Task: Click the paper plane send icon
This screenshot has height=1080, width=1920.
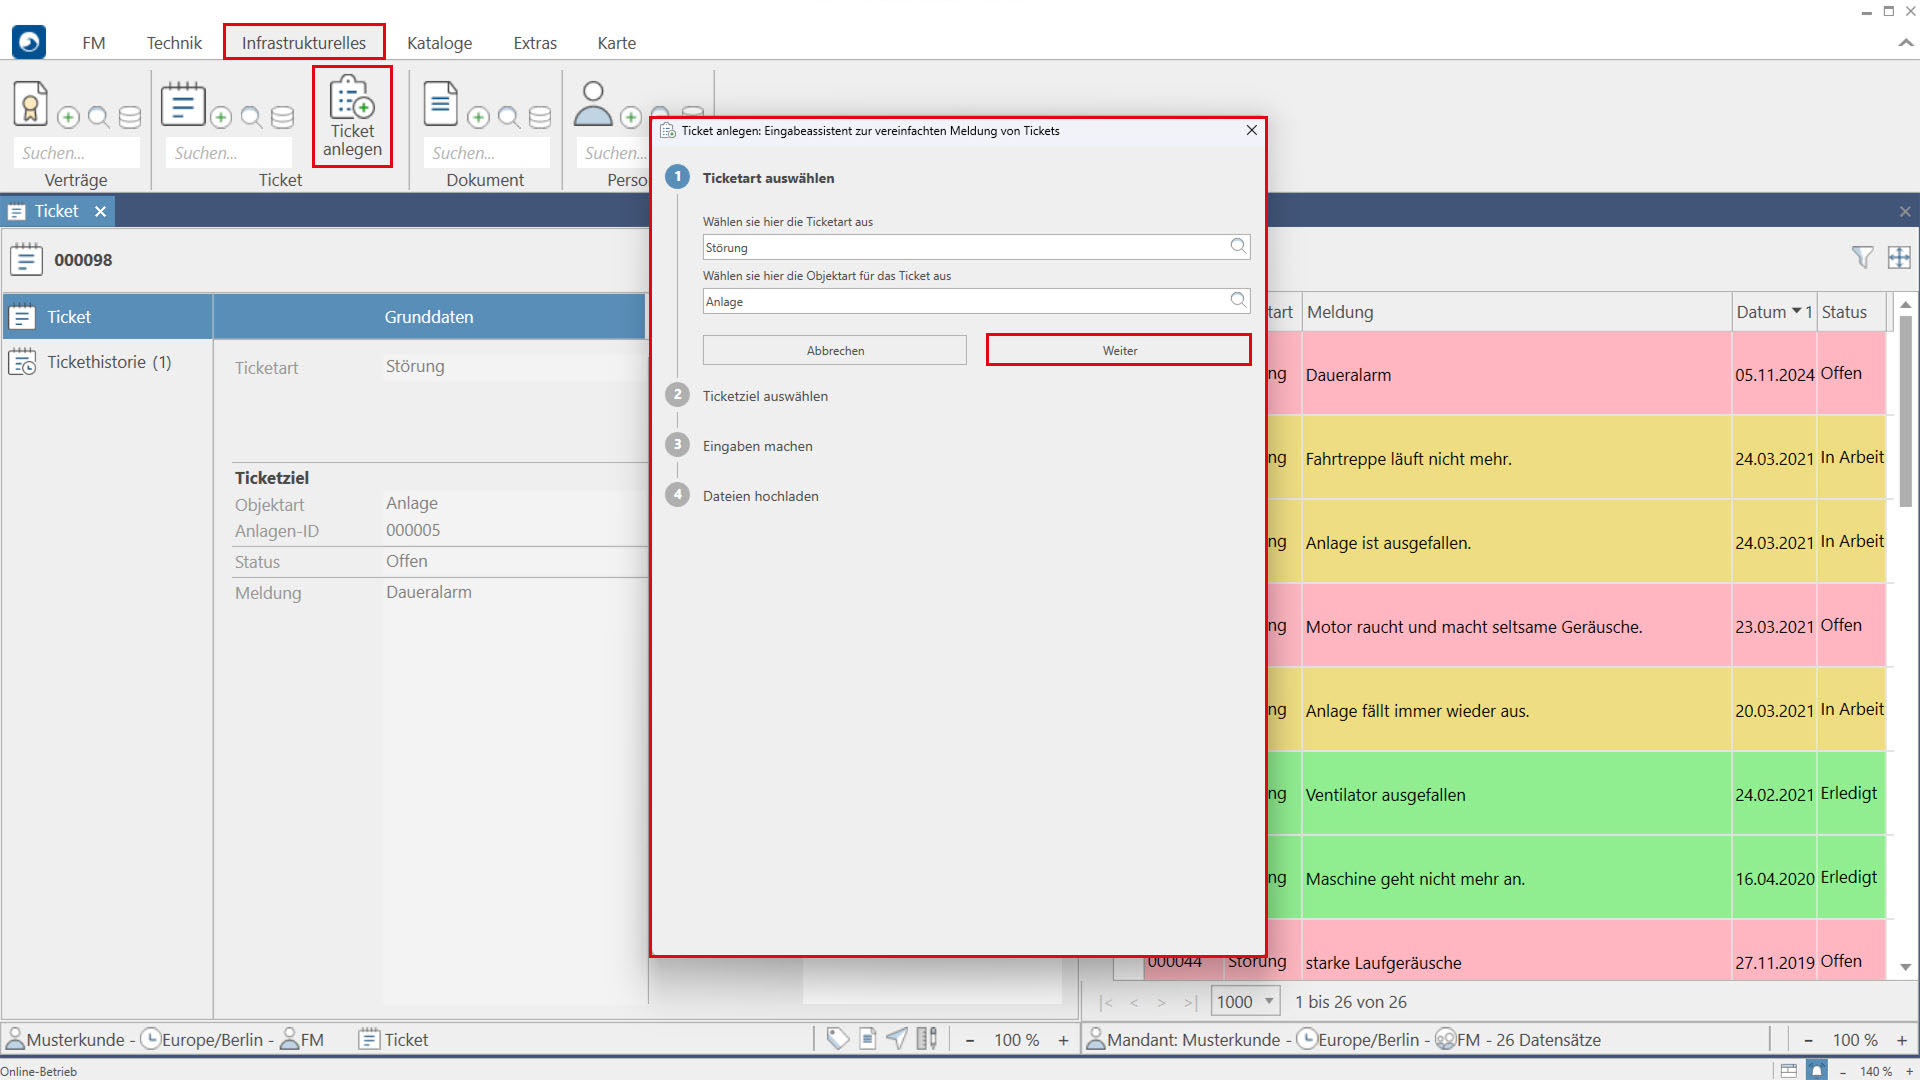Action: tap(897, 1039)
